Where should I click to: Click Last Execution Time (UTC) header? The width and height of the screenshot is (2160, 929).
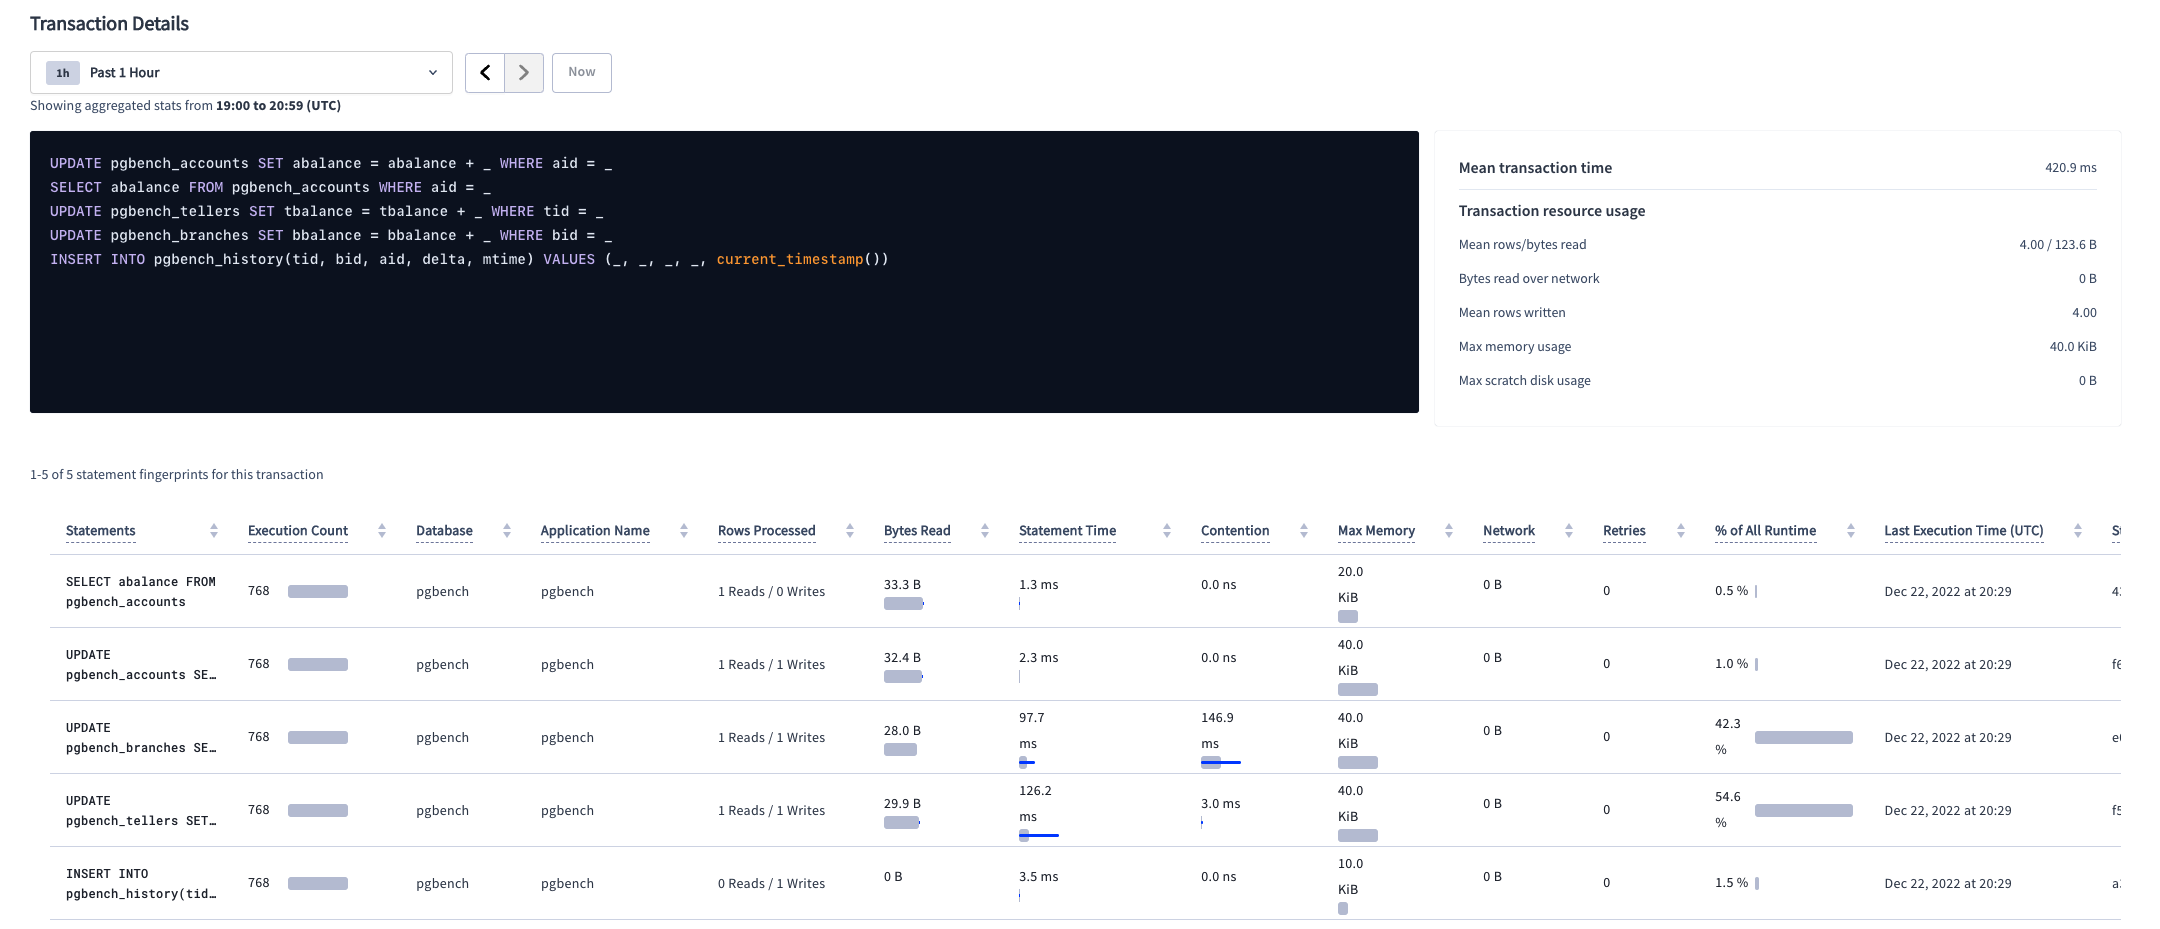[1964, 531]
